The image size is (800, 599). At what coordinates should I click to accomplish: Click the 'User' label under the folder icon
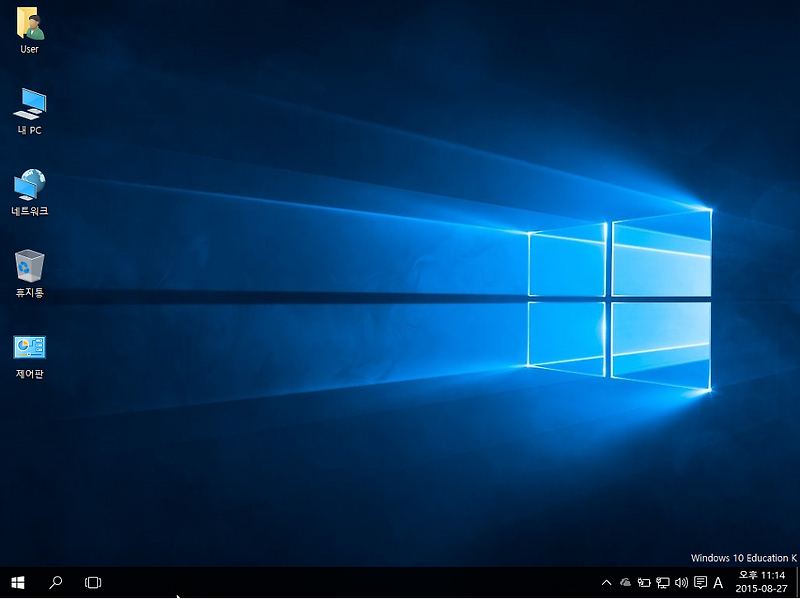(x=30, y=49)
